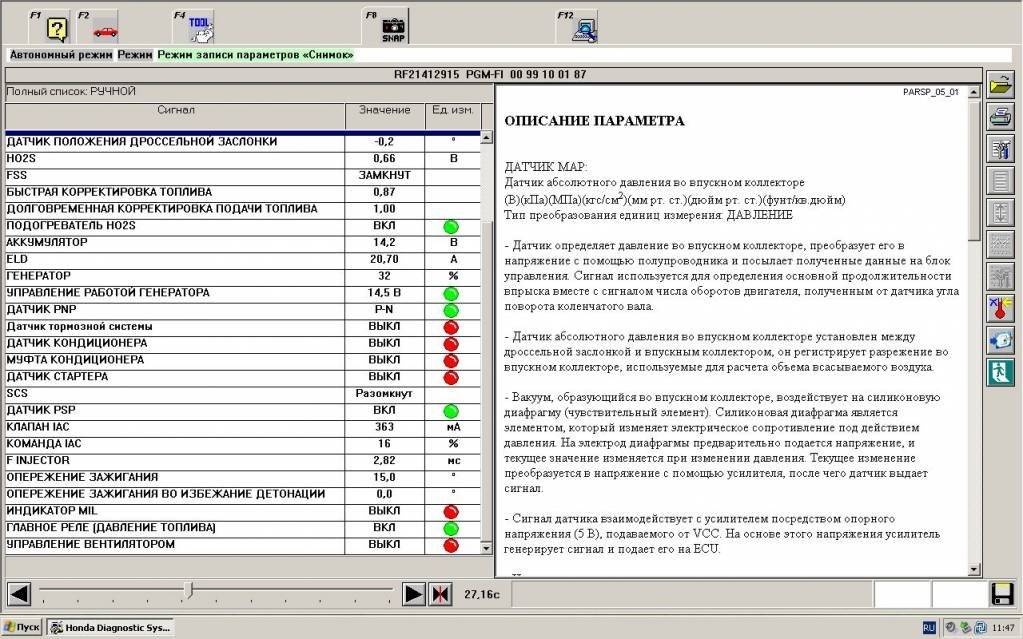
Task: Select the АККУМУЛЯТОР signal row
Action: (x=243, y=243)
